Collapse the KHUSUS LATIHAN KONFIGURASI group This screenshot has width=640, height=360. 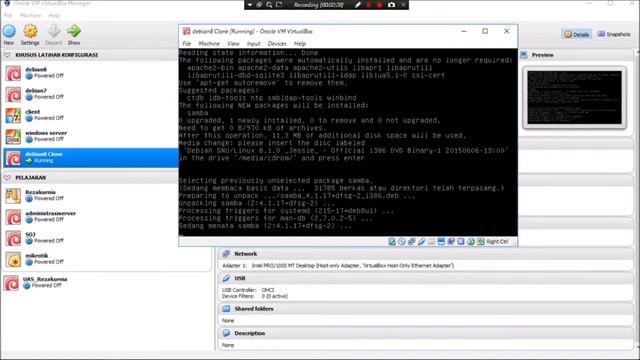pos(7,55)
